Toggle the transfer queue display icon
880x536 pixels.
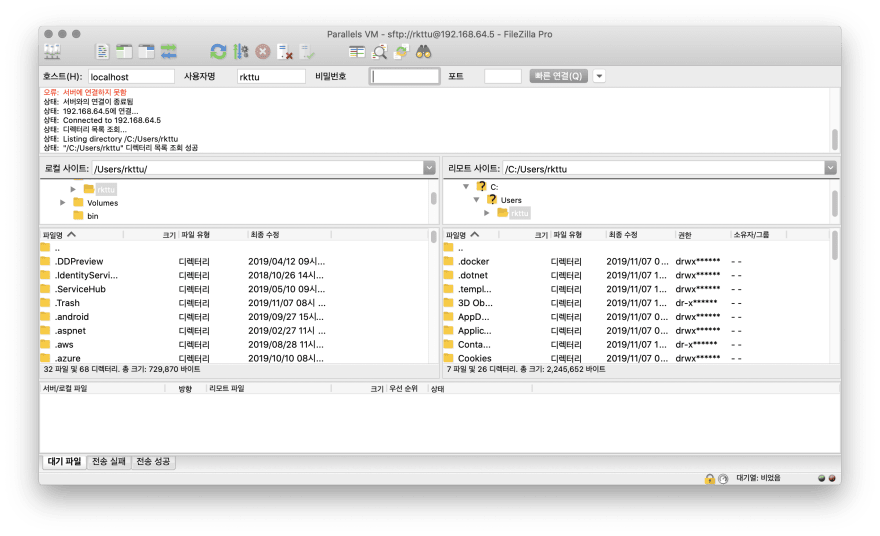[168, 52]
